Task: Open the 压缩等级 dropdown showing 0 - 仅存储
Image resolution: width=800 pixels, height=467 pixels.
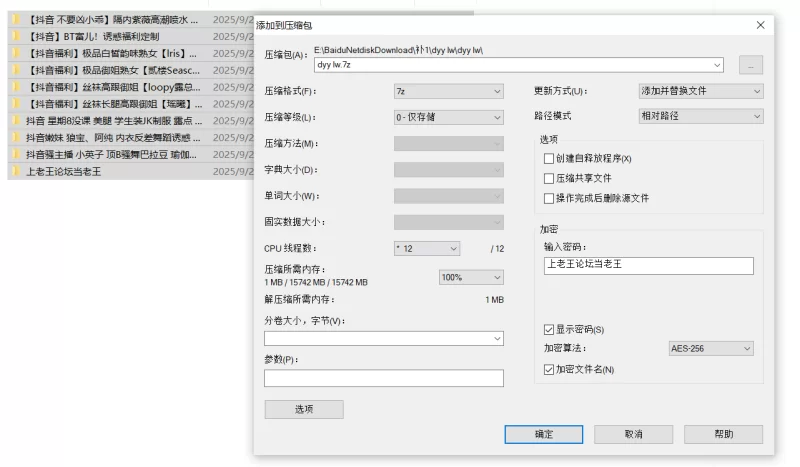Action: click(x=448, y=117)
